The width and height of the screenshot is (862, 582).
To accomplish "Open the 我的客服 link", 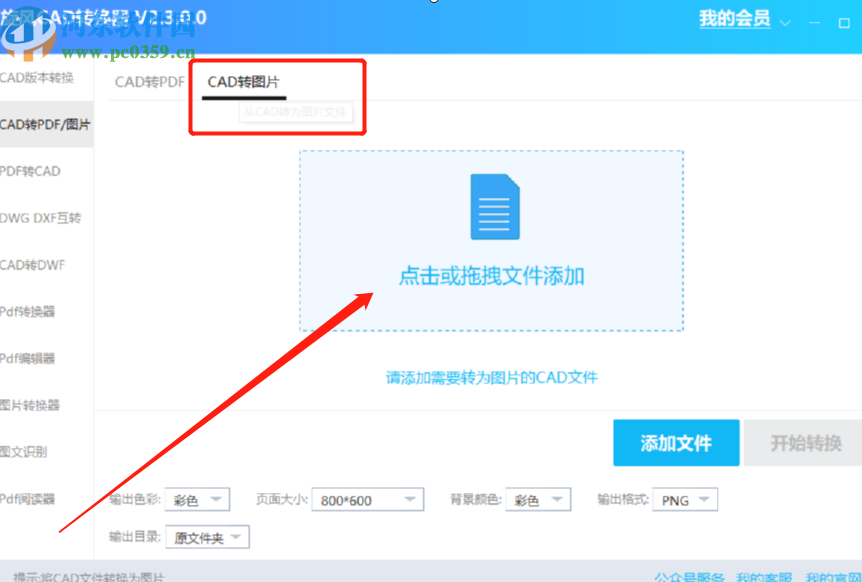I will pos(764,577).
